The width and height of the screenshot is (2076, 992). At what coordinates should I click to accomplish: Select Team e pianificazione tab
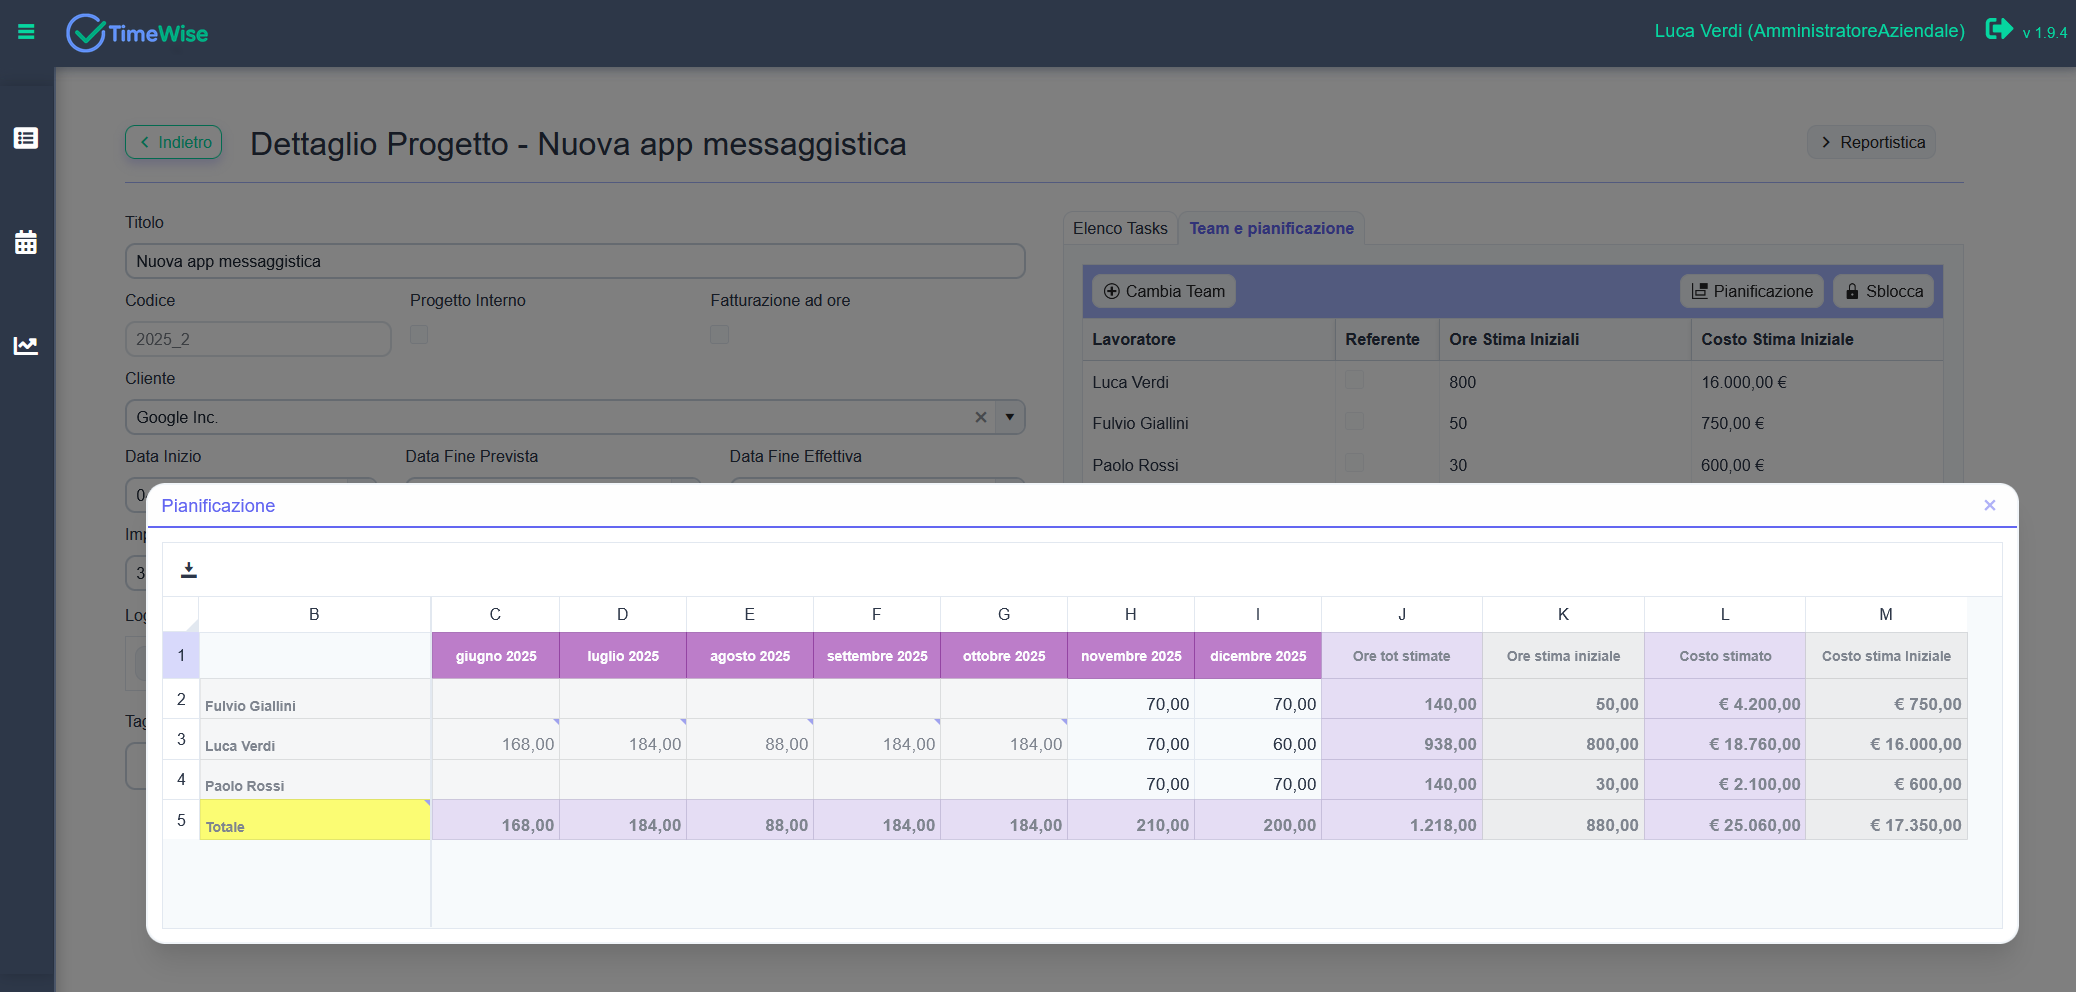[x=1271, y=228]
